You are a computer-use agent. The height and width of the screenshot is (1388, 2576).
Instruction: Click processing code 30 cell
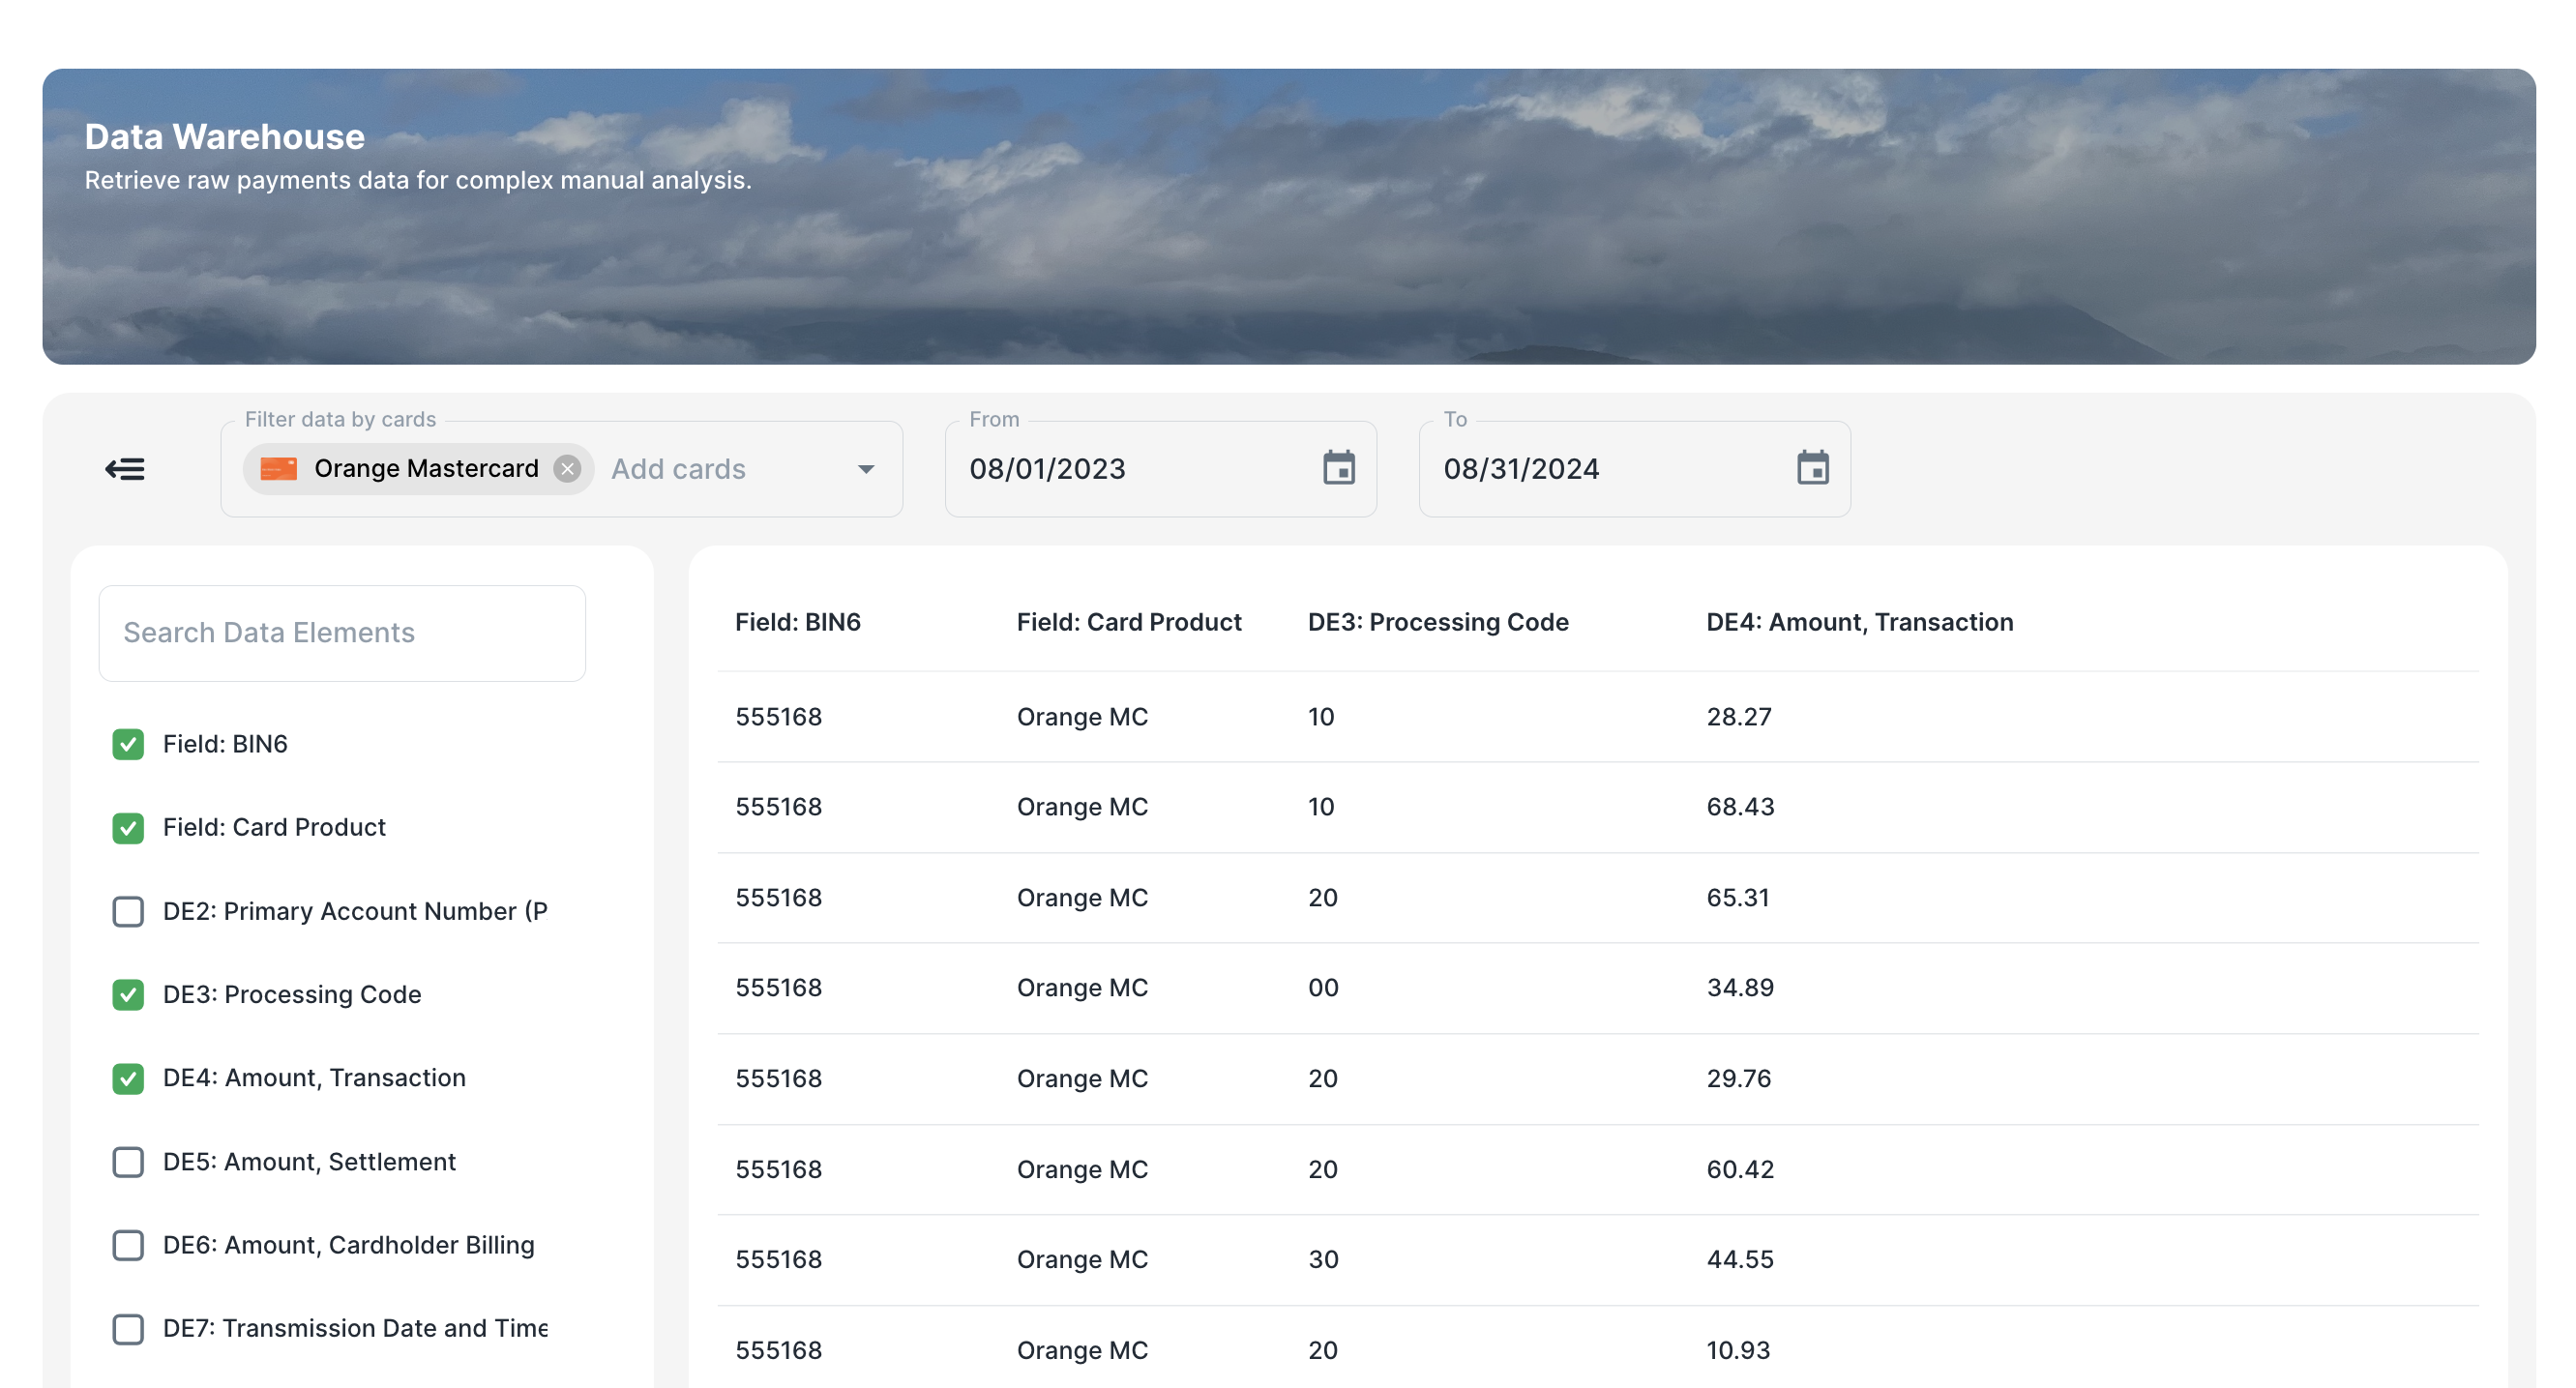click(x=1323, y=1260)
